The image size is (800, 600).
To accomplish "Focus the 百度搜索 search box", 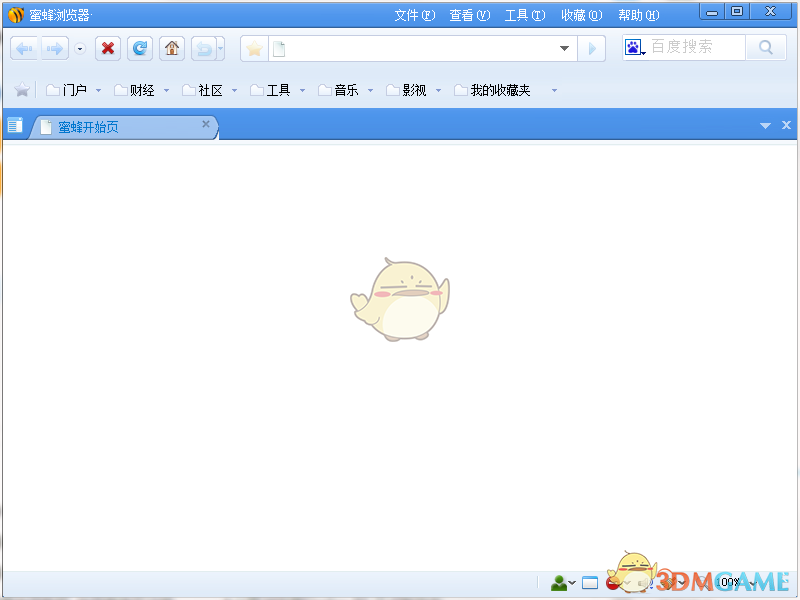I will (696, 47).
